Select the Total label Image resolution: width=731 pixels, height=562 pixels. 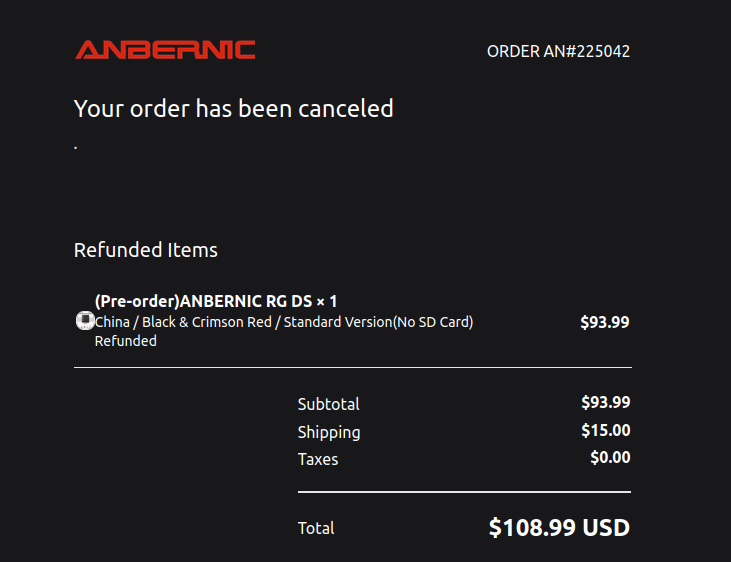coord(316,528)
